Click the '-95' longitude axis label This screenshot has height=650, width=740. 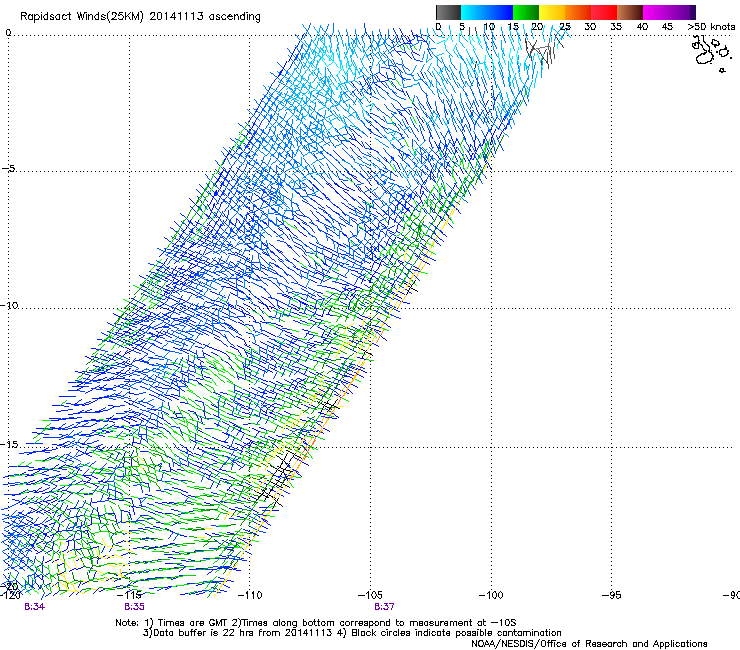(x=611, y=595)
